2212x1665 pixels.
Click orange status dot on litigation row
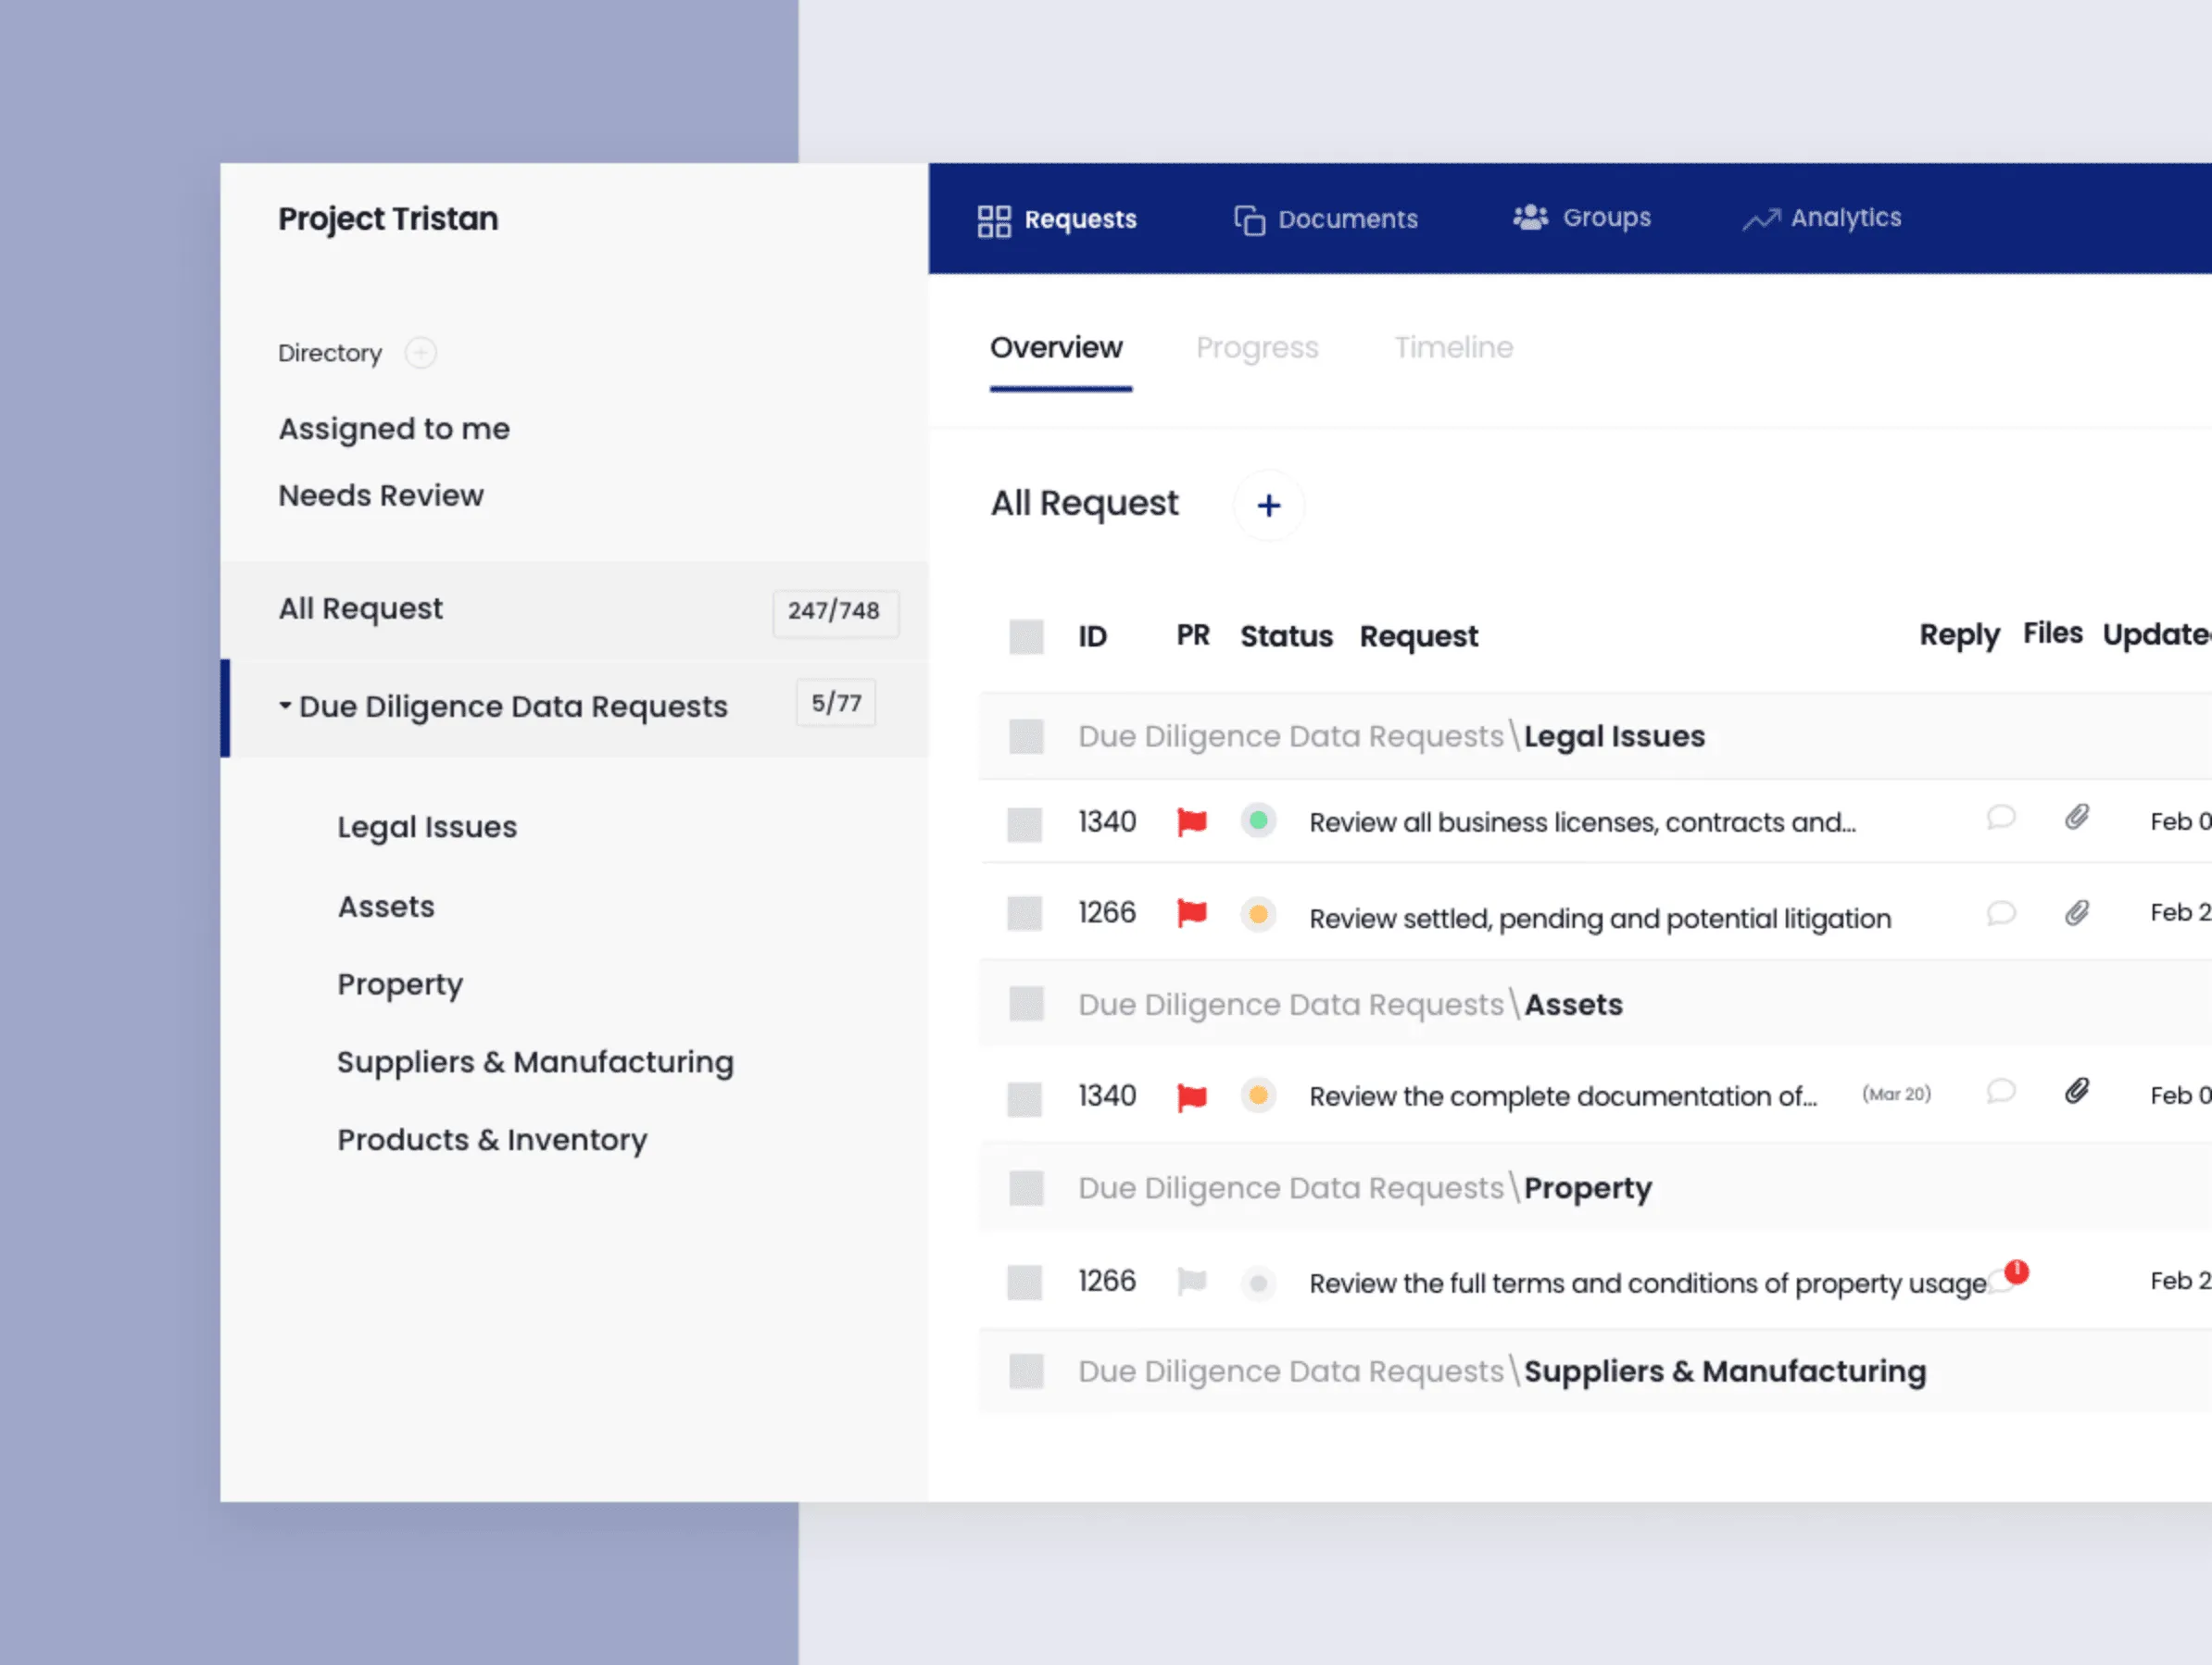[1258, 914]
